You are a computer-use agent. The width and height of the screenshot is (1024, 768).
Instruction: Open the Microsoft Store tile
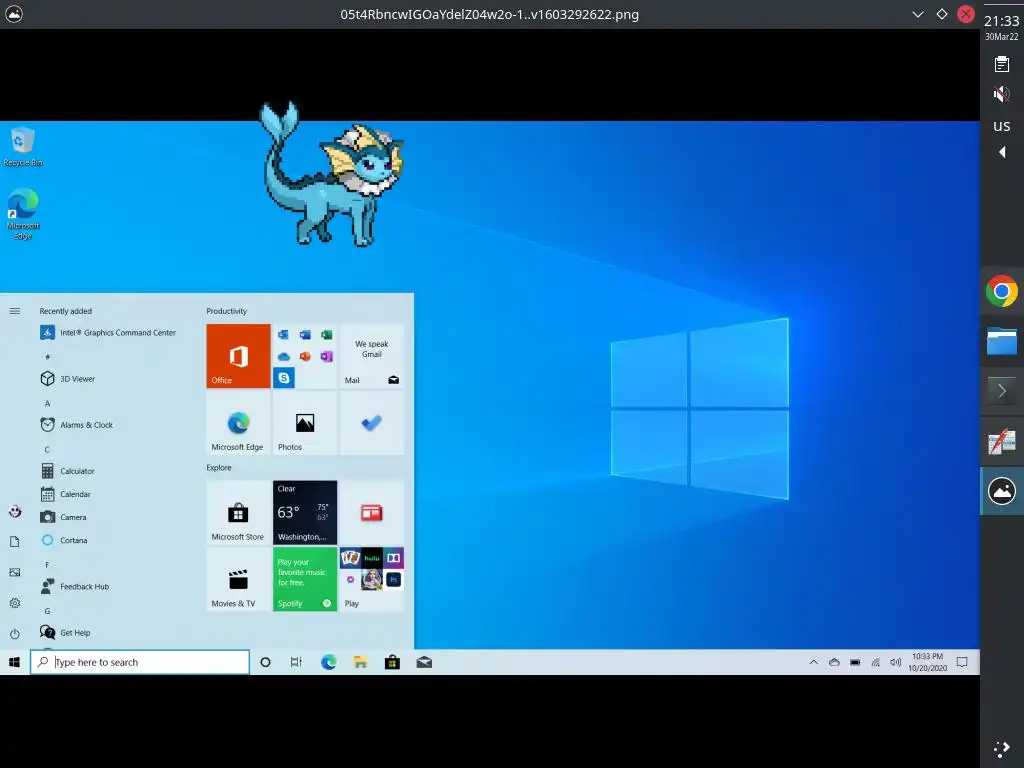(238, 513)
